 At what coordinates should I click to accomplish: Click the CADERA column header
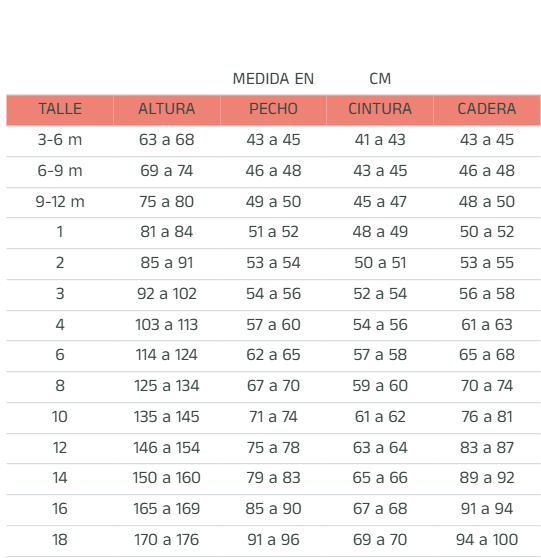tap(487, 109)
